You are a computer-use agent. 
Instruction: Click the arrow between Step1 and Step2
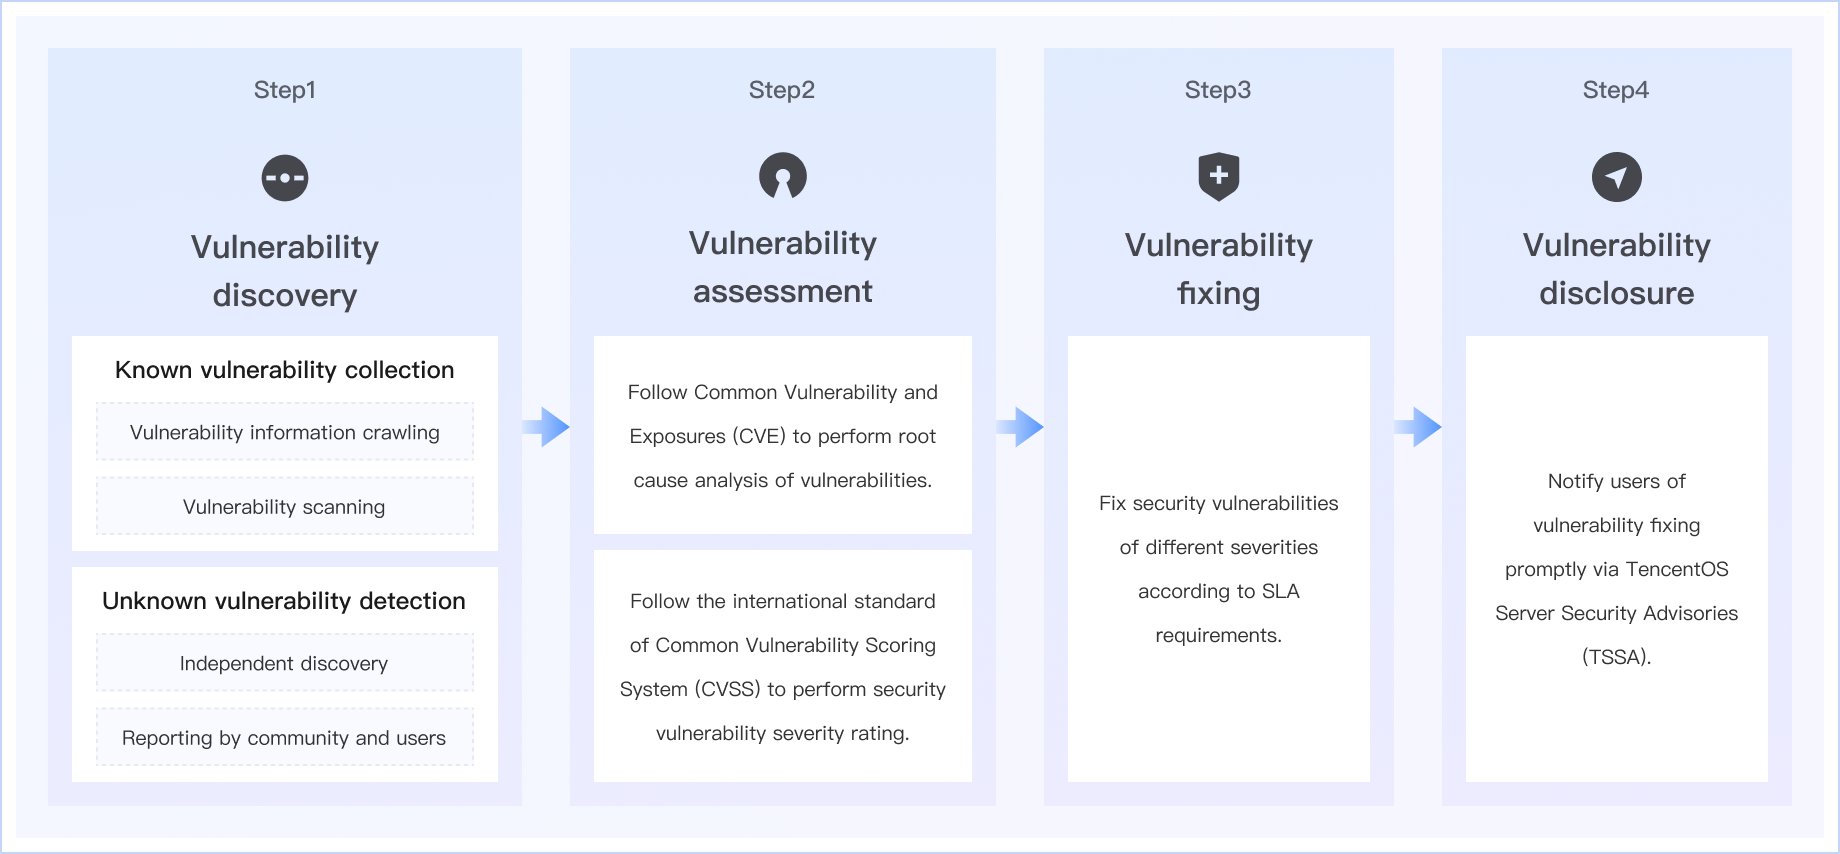click(546, 427)
